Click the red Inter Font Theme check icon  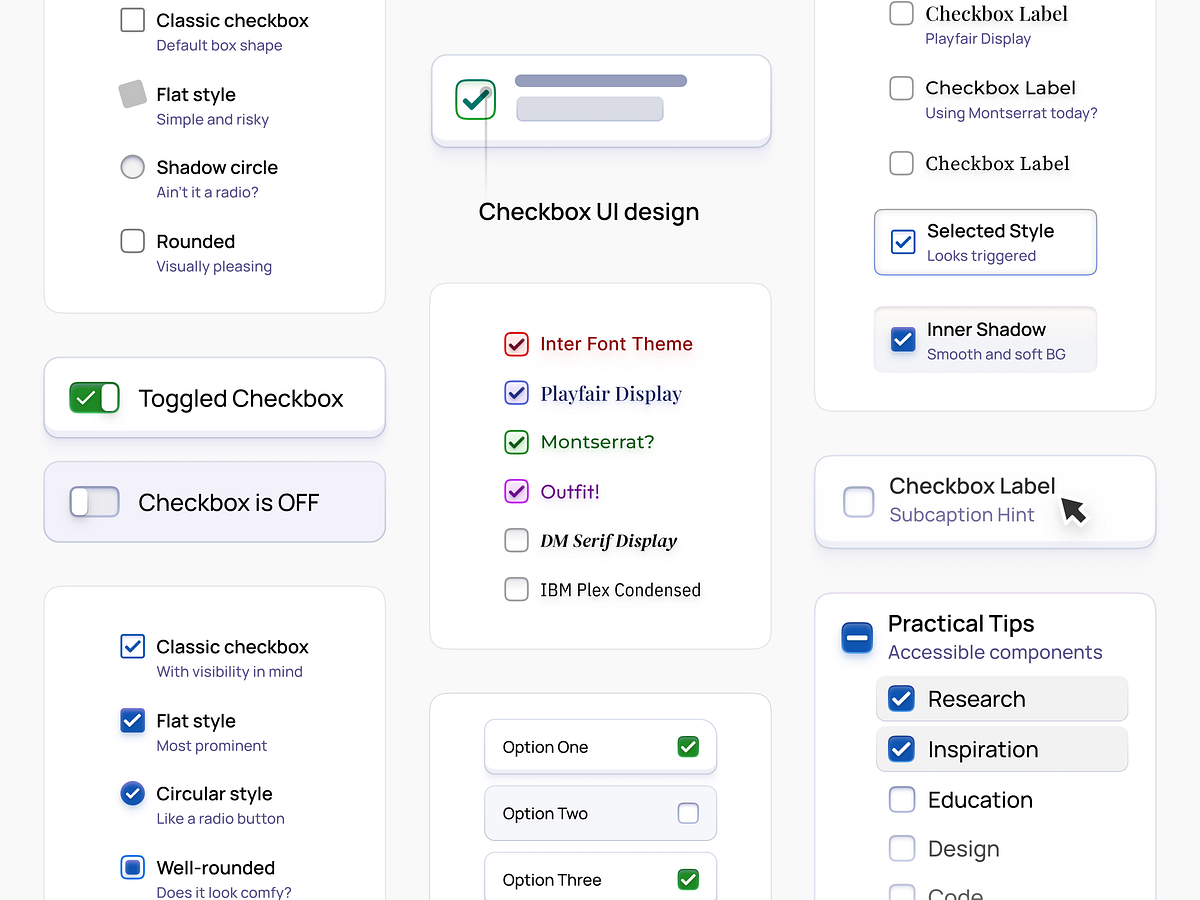point(516,344)
